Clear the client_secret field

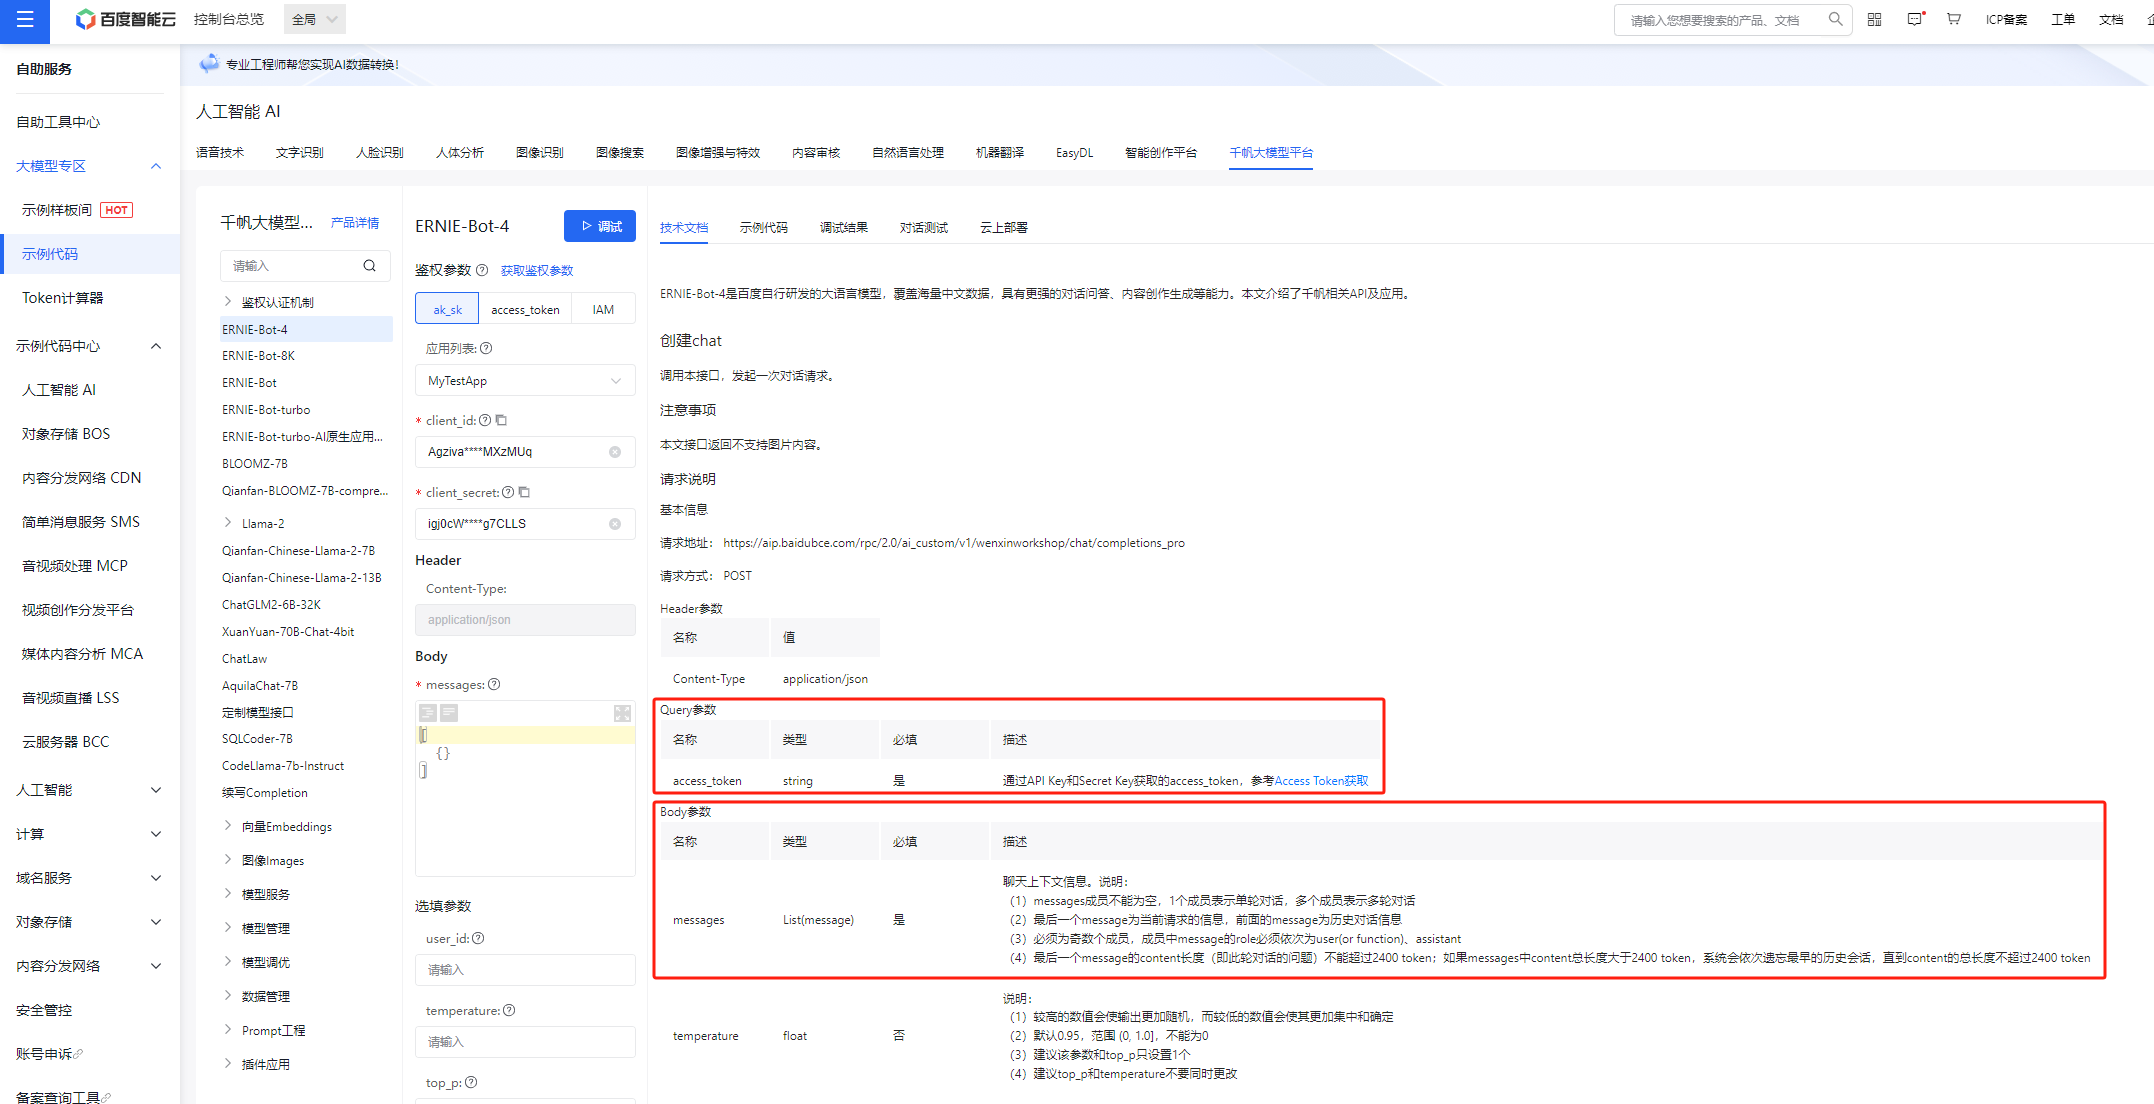point(615,524)
